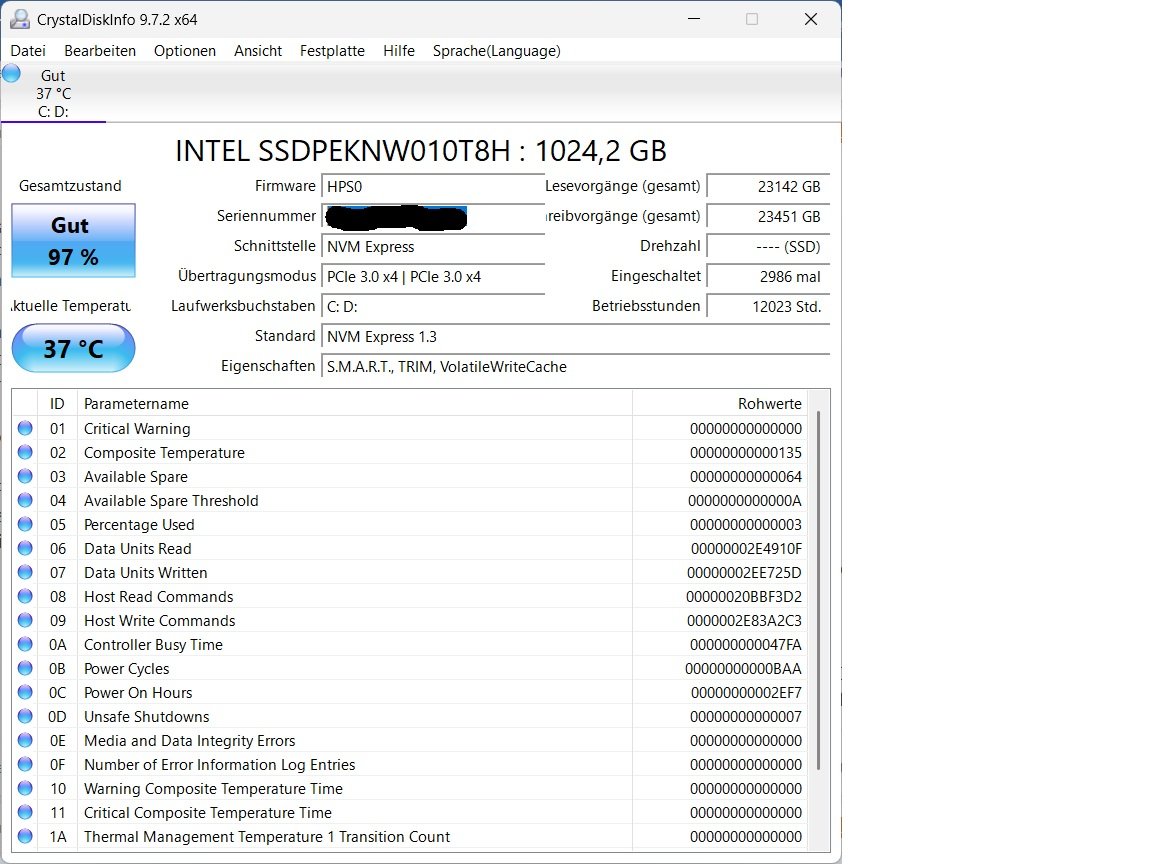
Task: Click the Eingeschaltet value 2986 mal
Action: pos(768,277)
